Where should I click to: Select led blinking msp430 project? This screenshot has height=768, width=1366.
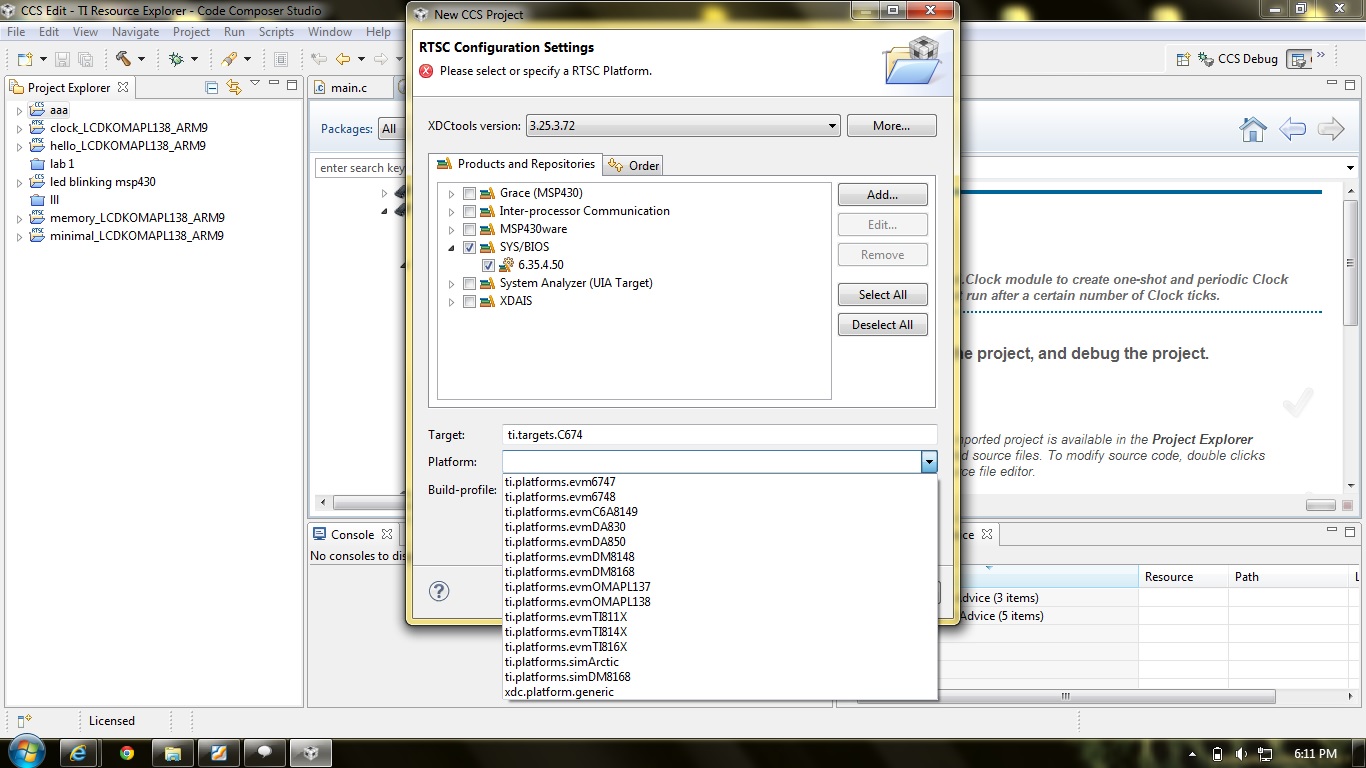(x=103, y=182)
